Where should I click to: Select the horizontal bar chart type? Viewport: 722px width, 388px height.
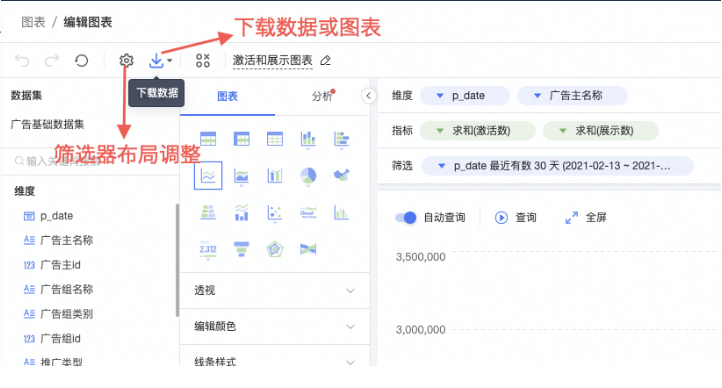tap(341, 139)
